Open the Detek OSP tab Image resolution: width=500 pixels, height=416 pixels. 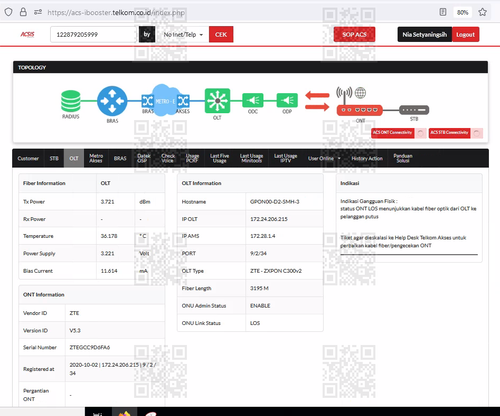[x=144, y=158]
